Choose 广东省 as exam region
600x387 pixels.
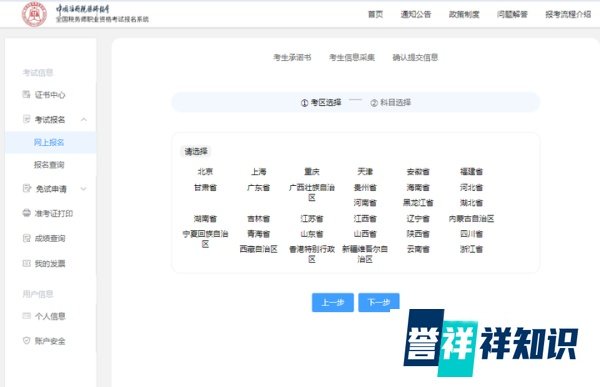click(259, 188)
